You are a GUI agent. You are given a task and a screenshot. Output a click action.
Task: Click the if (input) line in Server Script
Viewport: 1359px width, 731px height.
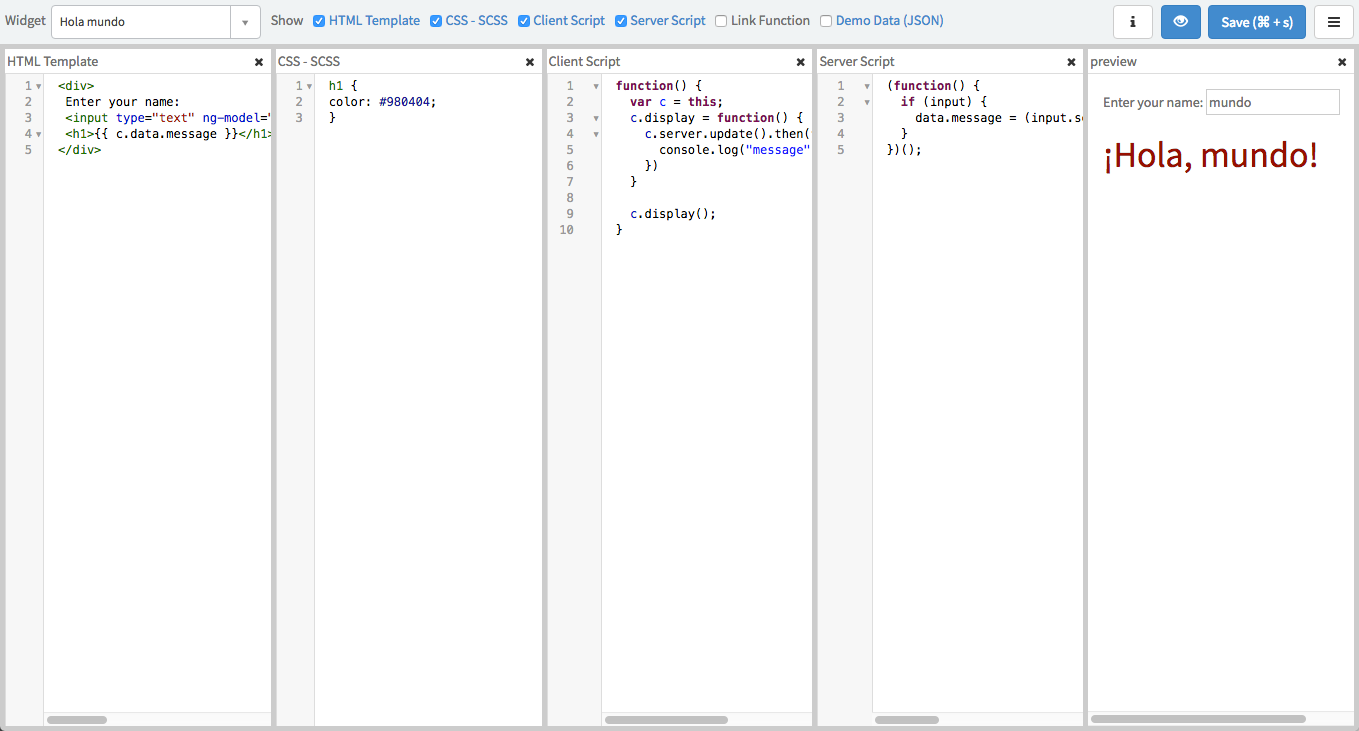click(x=944, y=102)
